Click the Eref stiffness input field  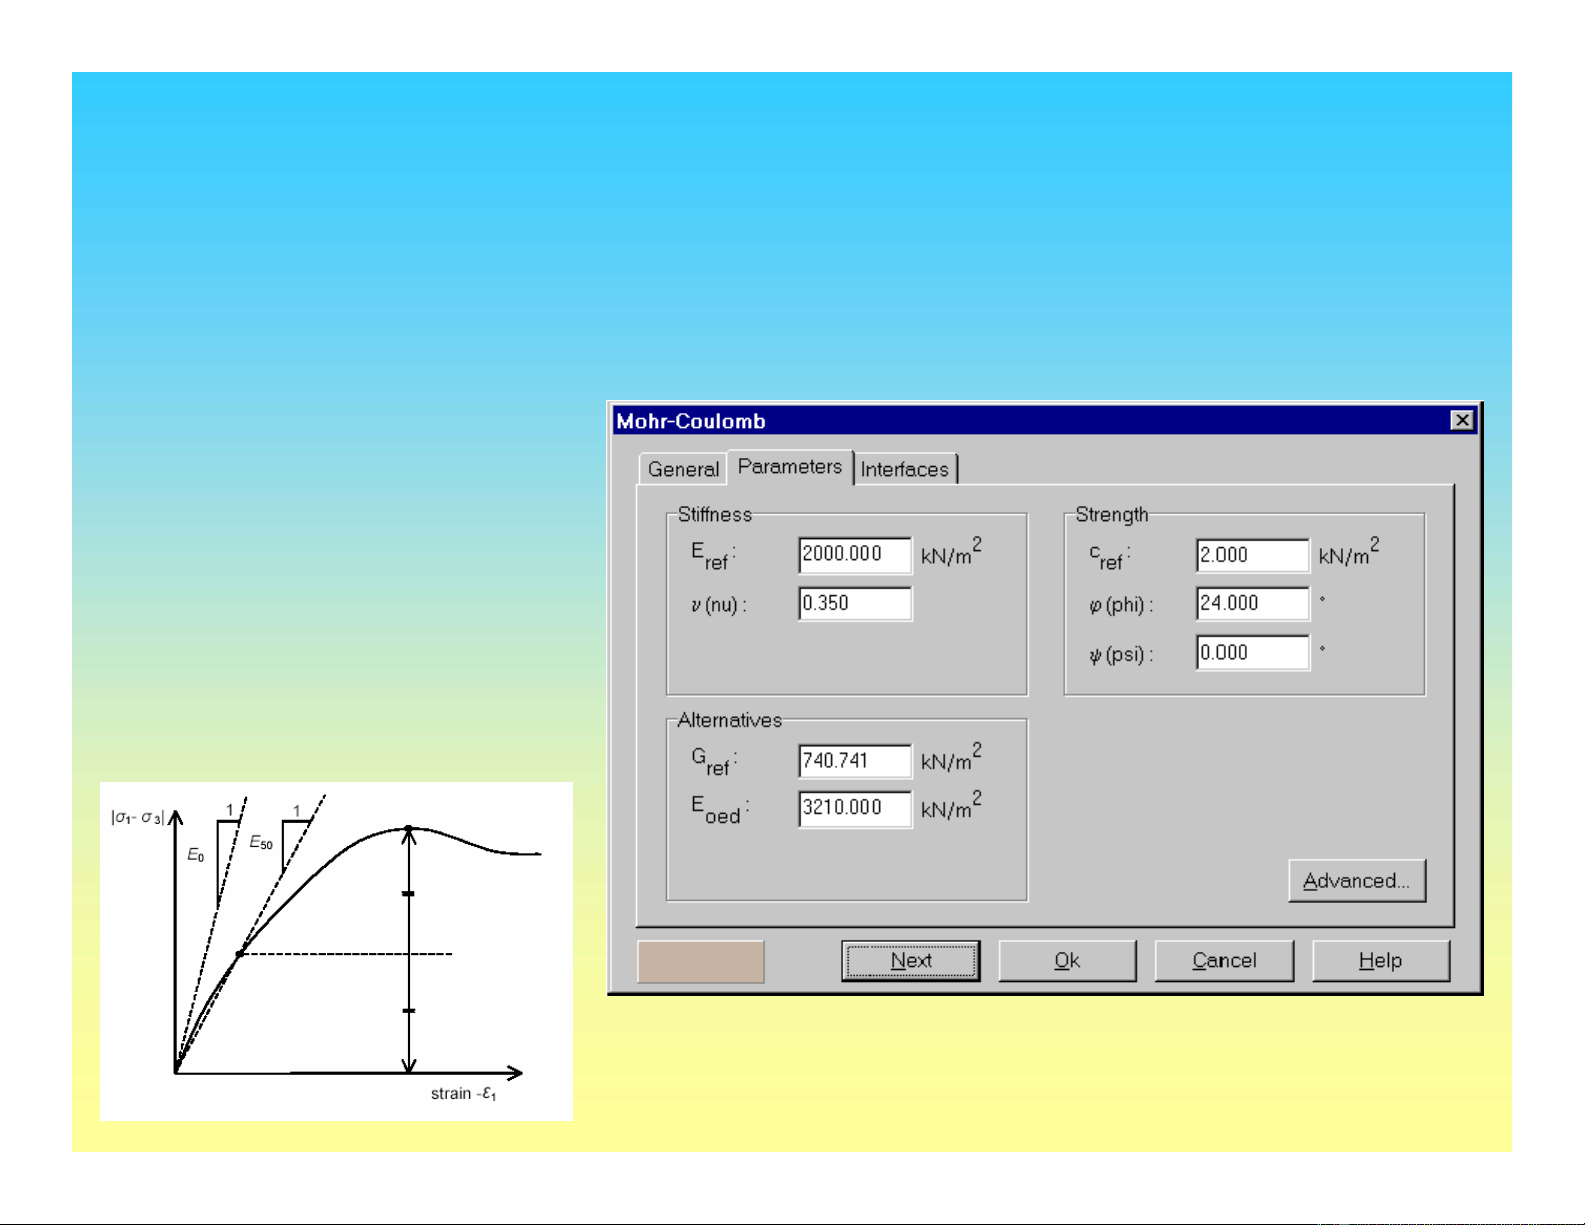tap(854, 555)
